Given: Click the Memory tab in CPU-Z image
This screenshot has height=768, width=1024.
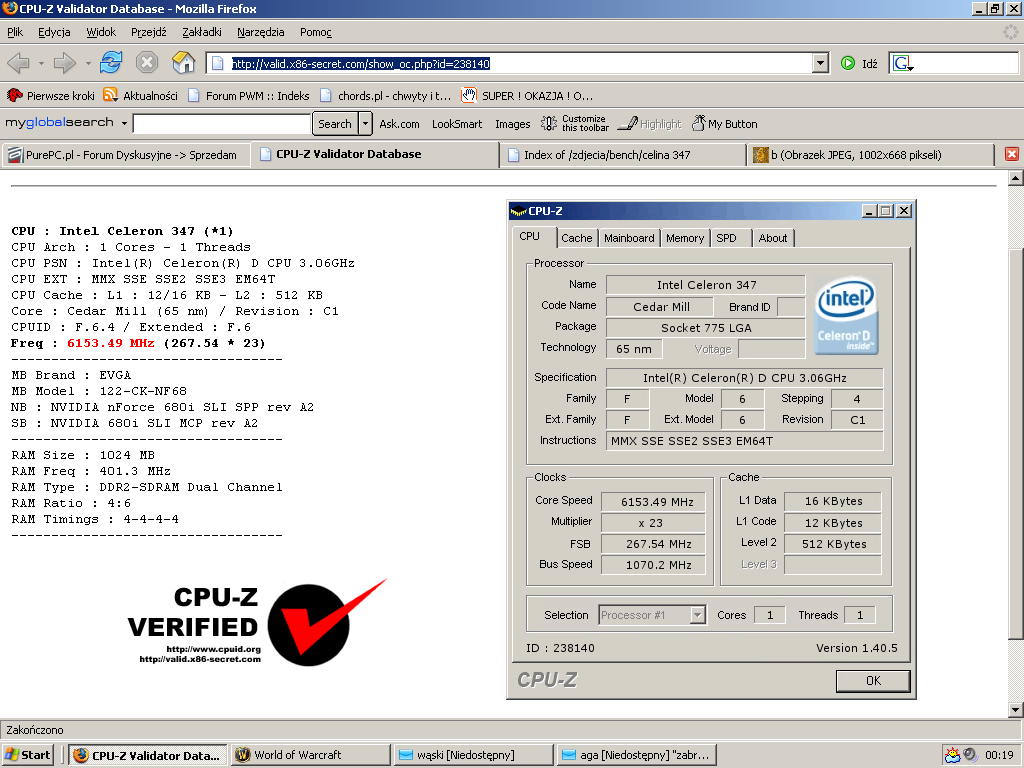Looking at the screenshot, I should click(x=685, y=238).
